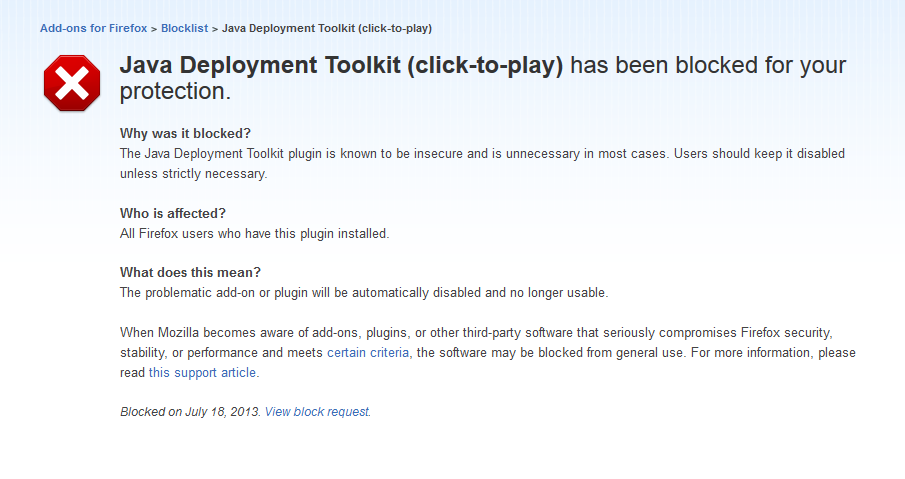Click the 'known to be insecure' paragraph
The width and height of the screenshot is (905, 479).
[483, 164]
